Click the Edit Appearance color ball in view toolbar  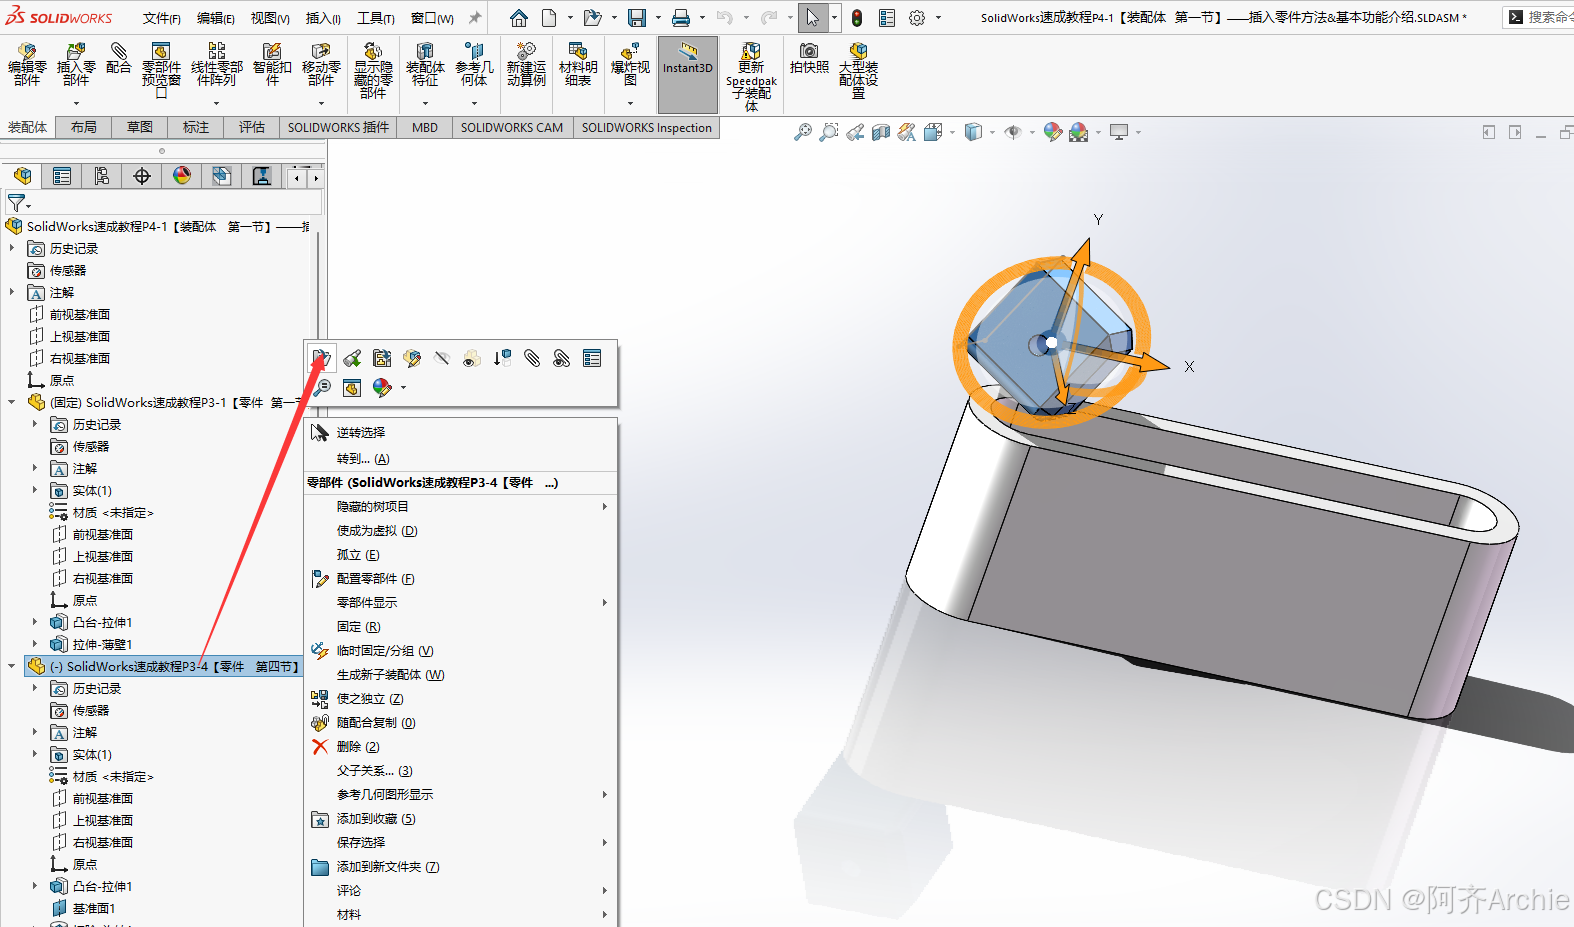pyautogui.click(x=1052, y=132)
